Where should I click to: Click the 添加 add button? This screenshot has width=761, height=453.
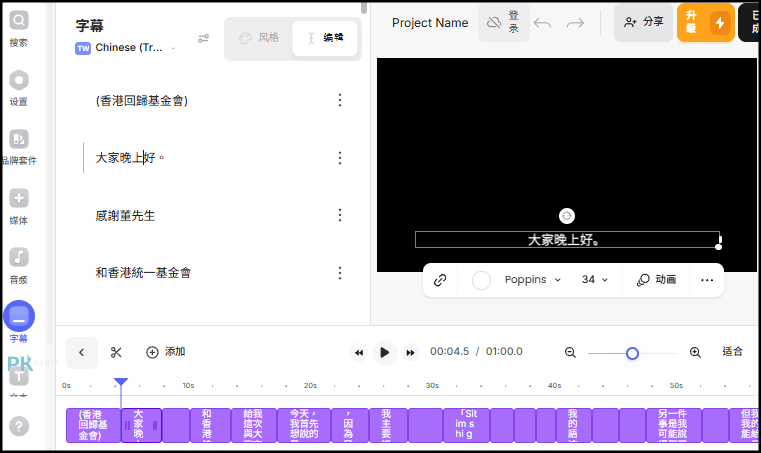pyautogui.click(x=165, y=352)
